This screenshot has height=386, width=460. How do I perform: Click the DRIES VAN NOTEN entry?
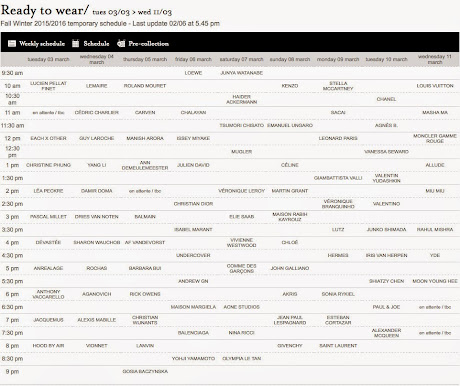(x=97, y=217)
